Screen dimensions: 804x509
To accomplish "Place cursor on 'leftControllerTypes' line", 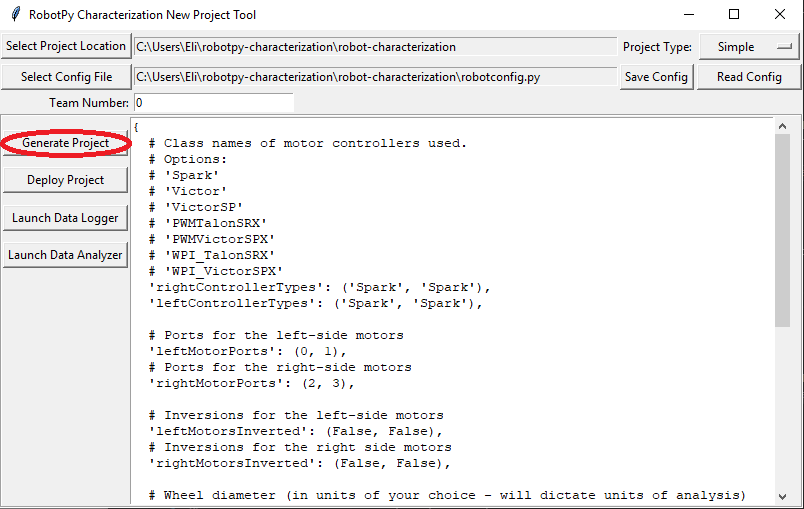I will pyautogui.click(x=315, y=303).
